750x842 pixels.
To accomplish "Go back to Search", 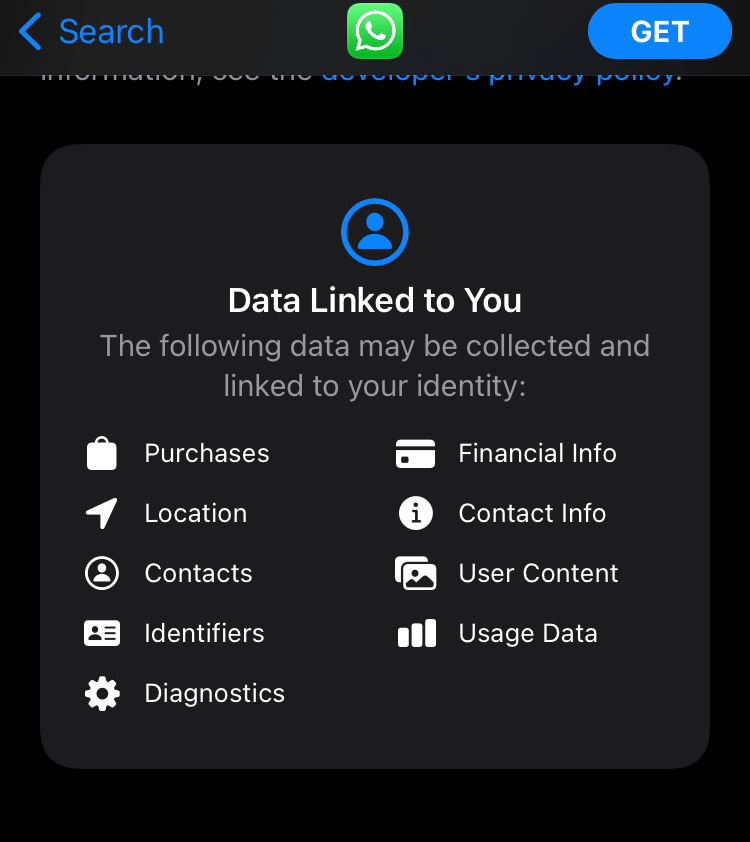I will (x=110, y=32).
